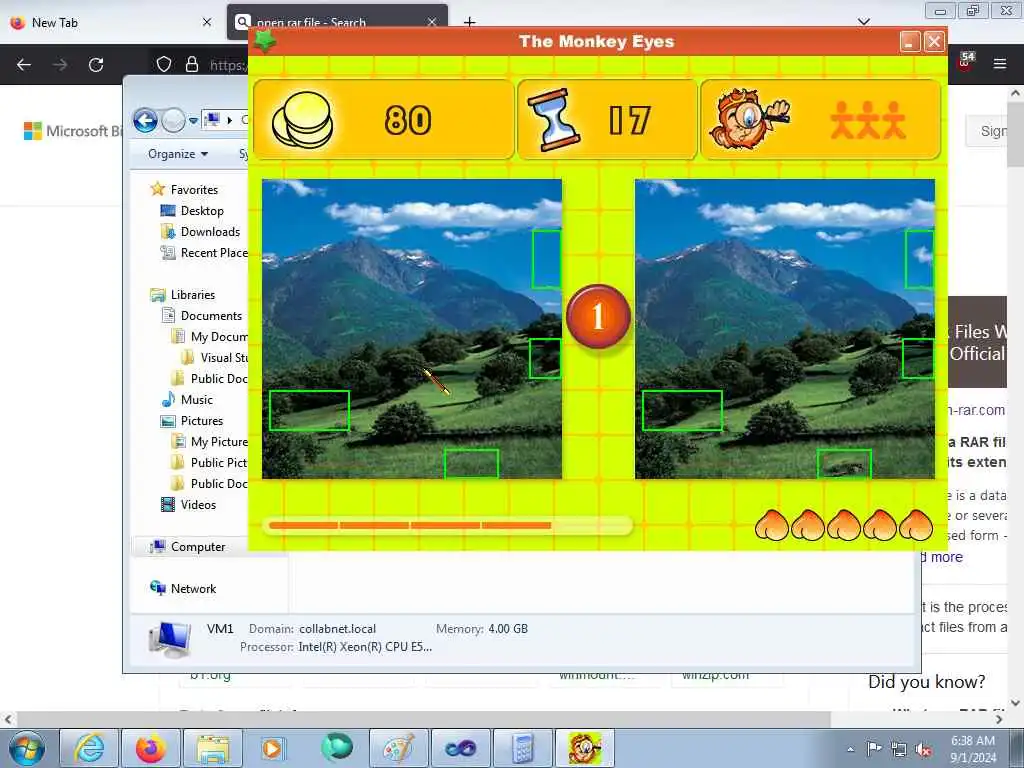Click the left picture in Monkey Eyes
Screen dimensions: 1024x768
pyautogui.click(x=411, y=329)
